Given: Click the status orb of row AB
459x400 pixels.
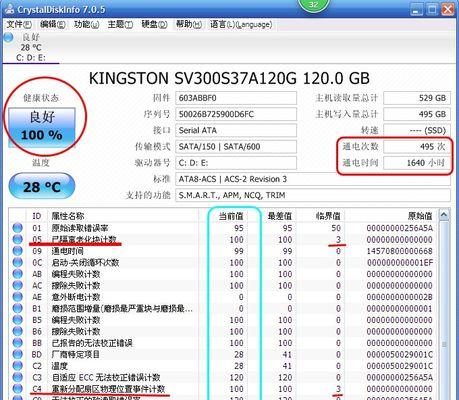Looking at the screenshot, I should pos(17,274).
